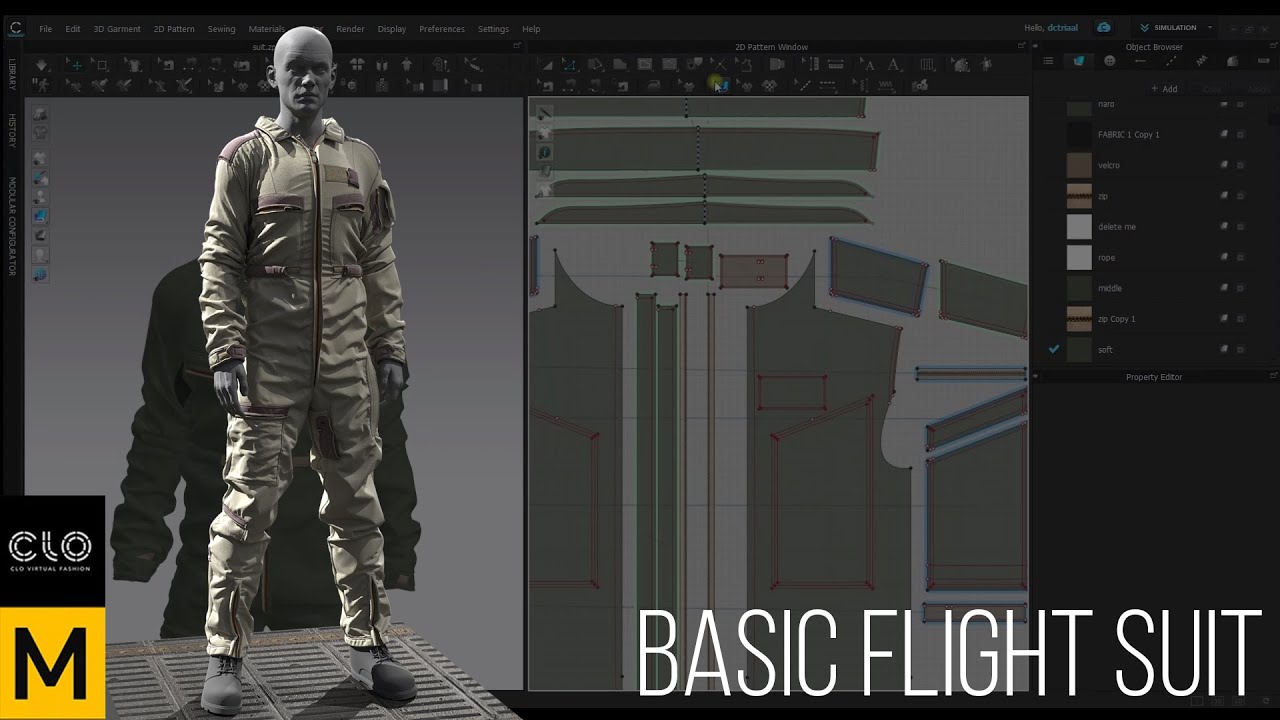The height and width of the screenshot is (720, 1280).
Task: Click the zip fabric texture swatch
Action: point(1079,196)
